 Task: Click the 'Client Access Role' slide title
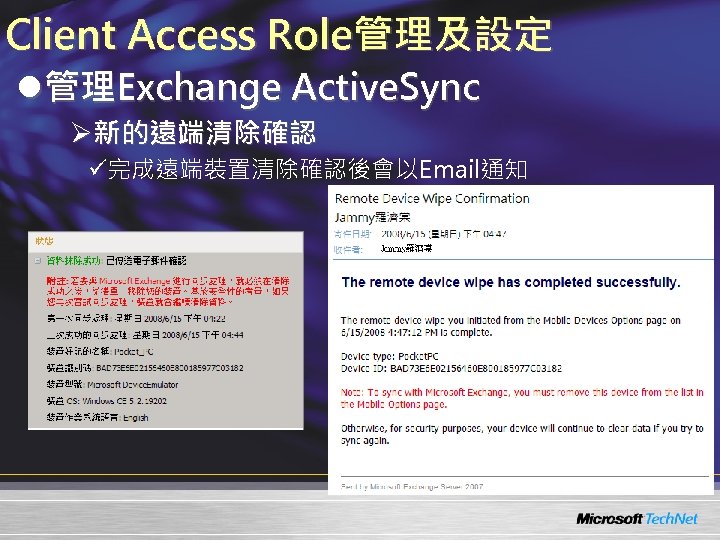point(278,34)
